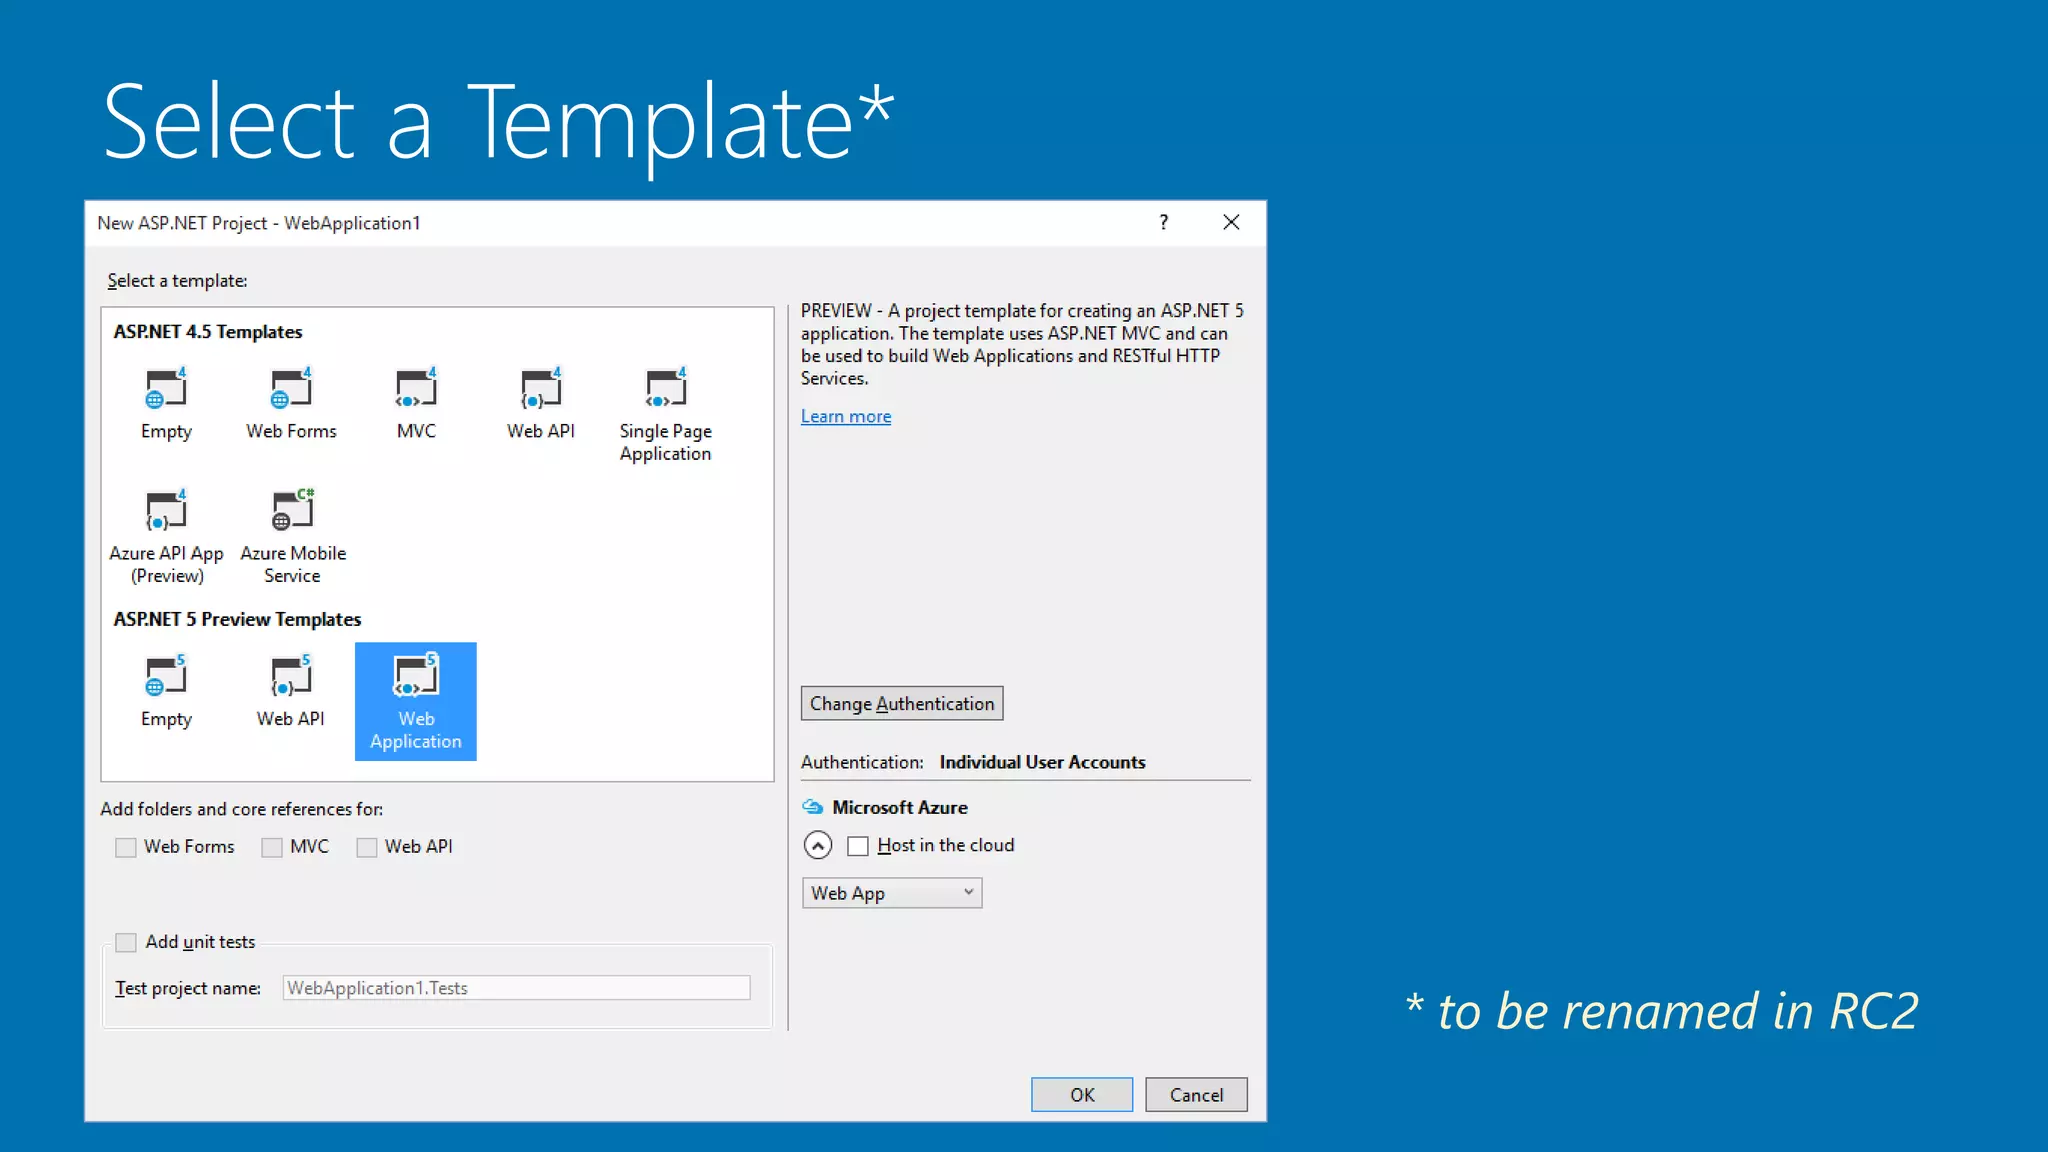
Task: Choose the Web Forms template icon
Action: pyautogui.click(x=291, y=388)
